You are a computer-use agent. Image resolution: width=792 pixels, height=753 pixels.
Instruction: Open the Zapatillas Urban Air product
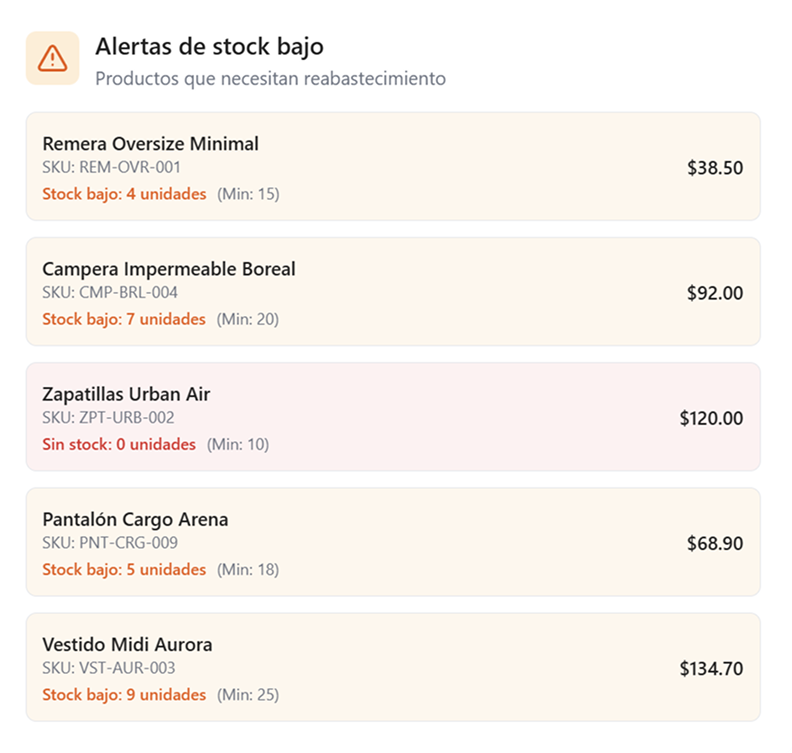pos(126,394)
